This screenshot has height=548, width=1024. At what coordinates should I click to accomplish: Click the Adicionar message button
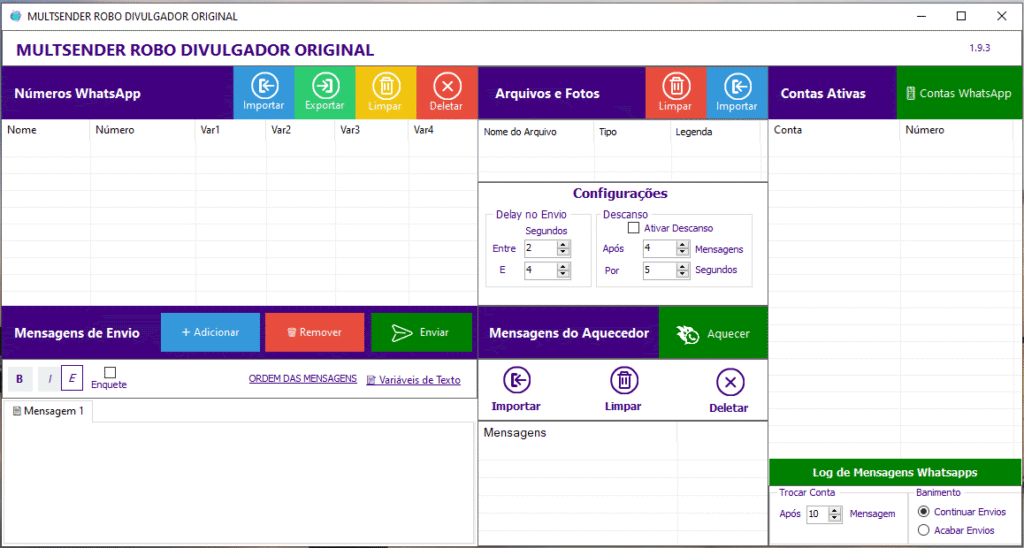[x=210, y=332]
